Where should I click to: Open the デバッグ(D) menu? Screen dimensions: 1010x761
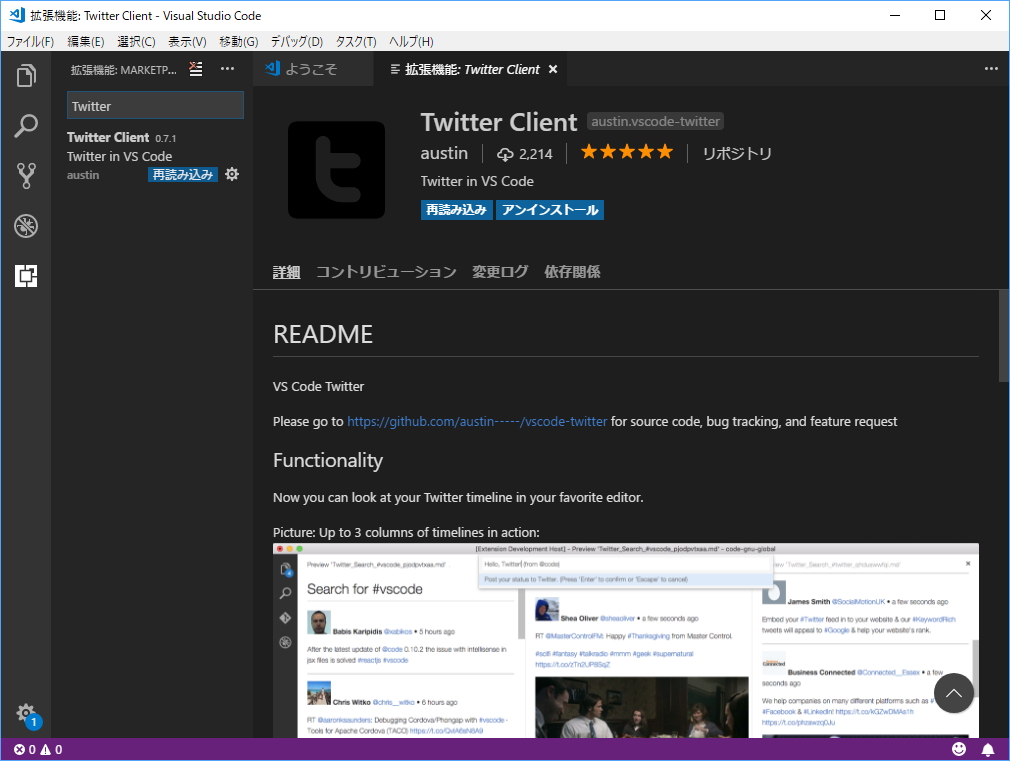(x=297, y=42)
